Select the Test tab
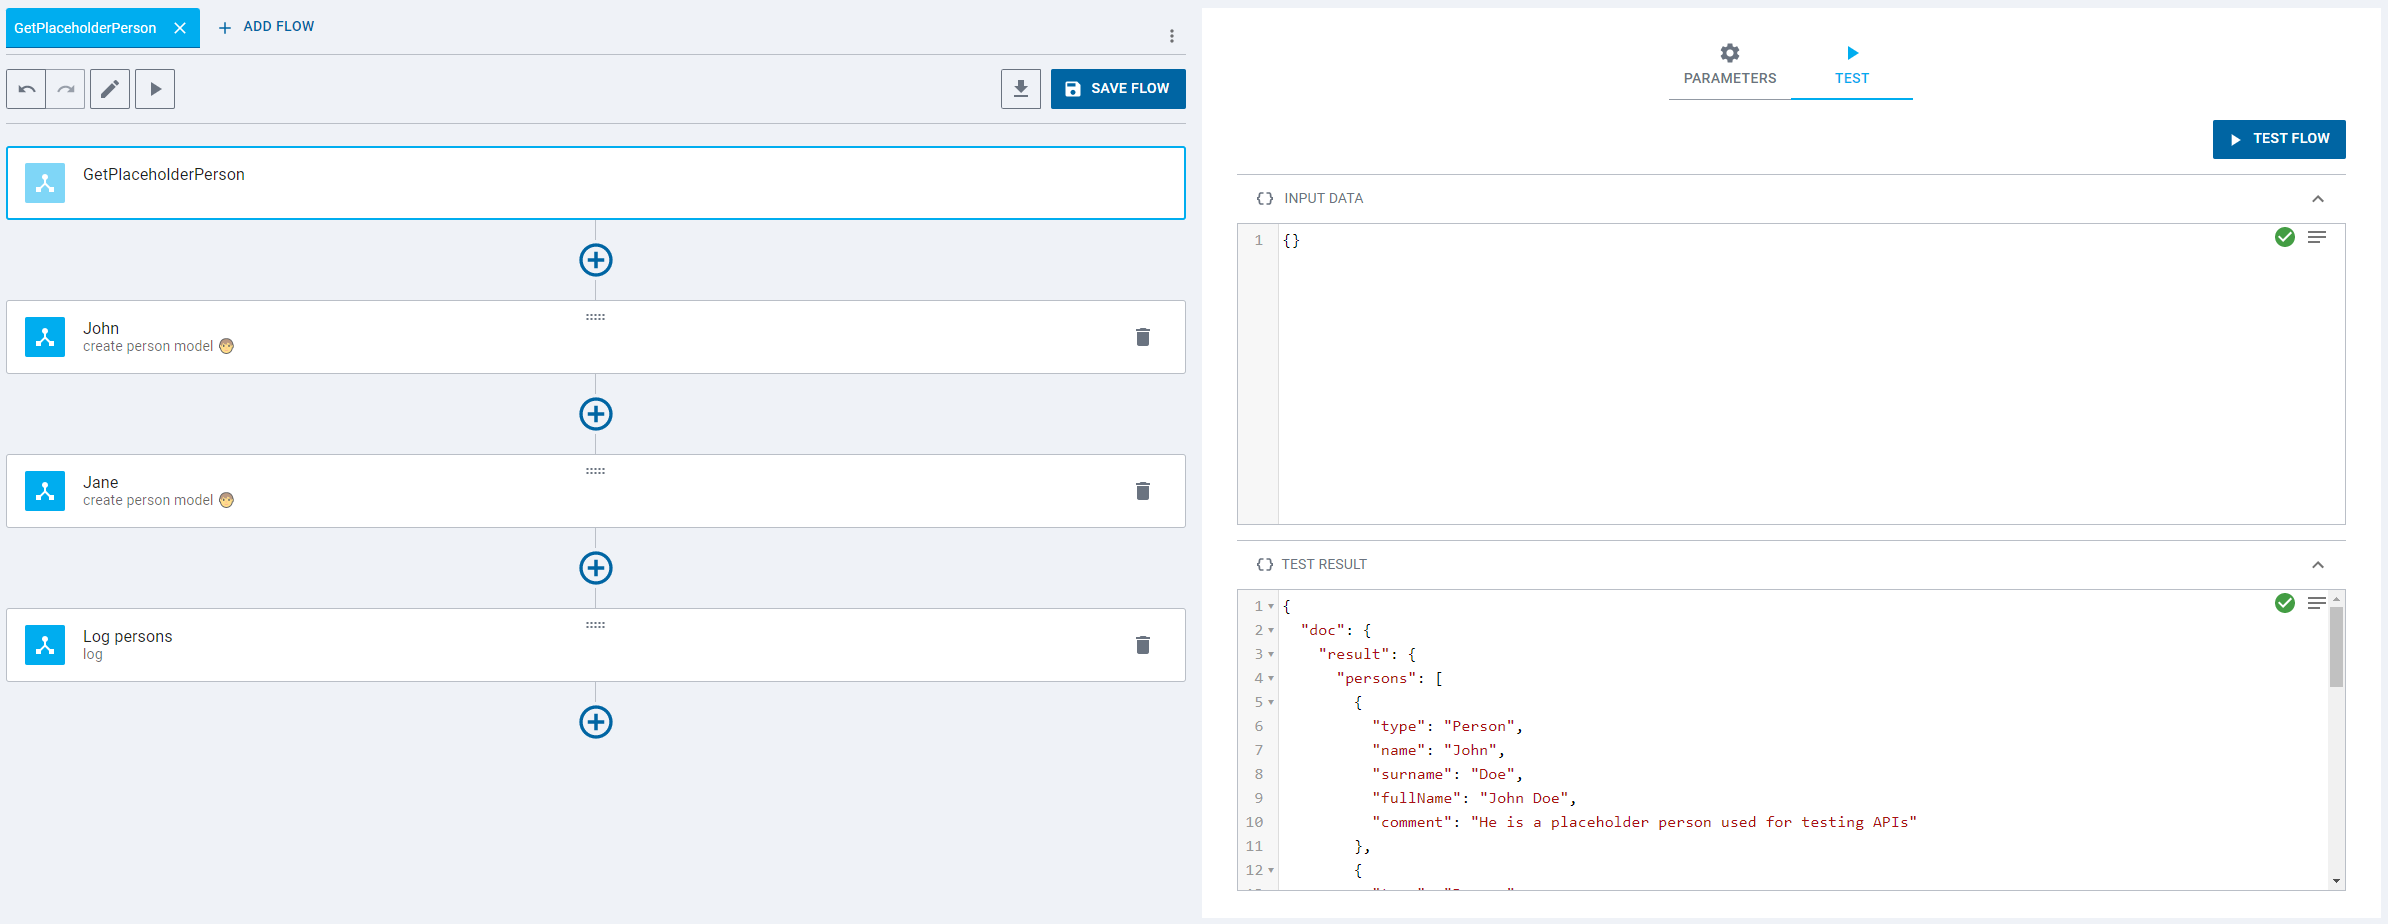 1851,65
